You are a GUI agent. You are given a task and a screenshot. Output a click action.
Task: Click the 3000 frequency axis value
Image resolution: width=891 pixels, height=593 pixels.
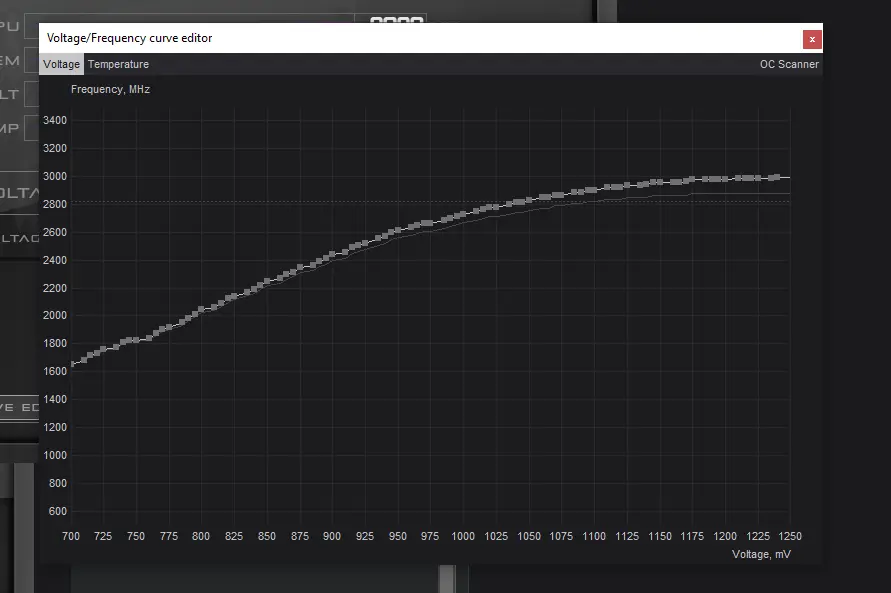(x=55, y=176)
